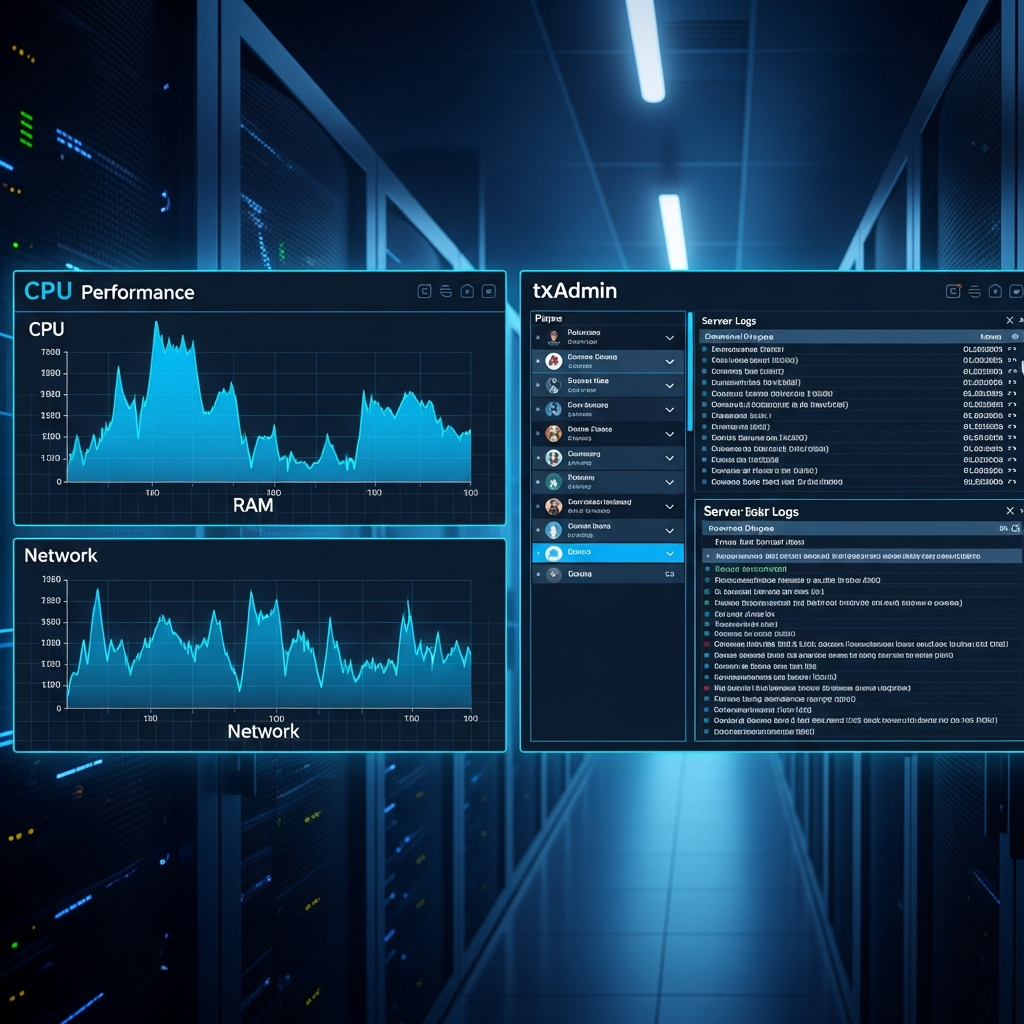Expand the bearded avatar player's chevron

(x=669, y=507)
